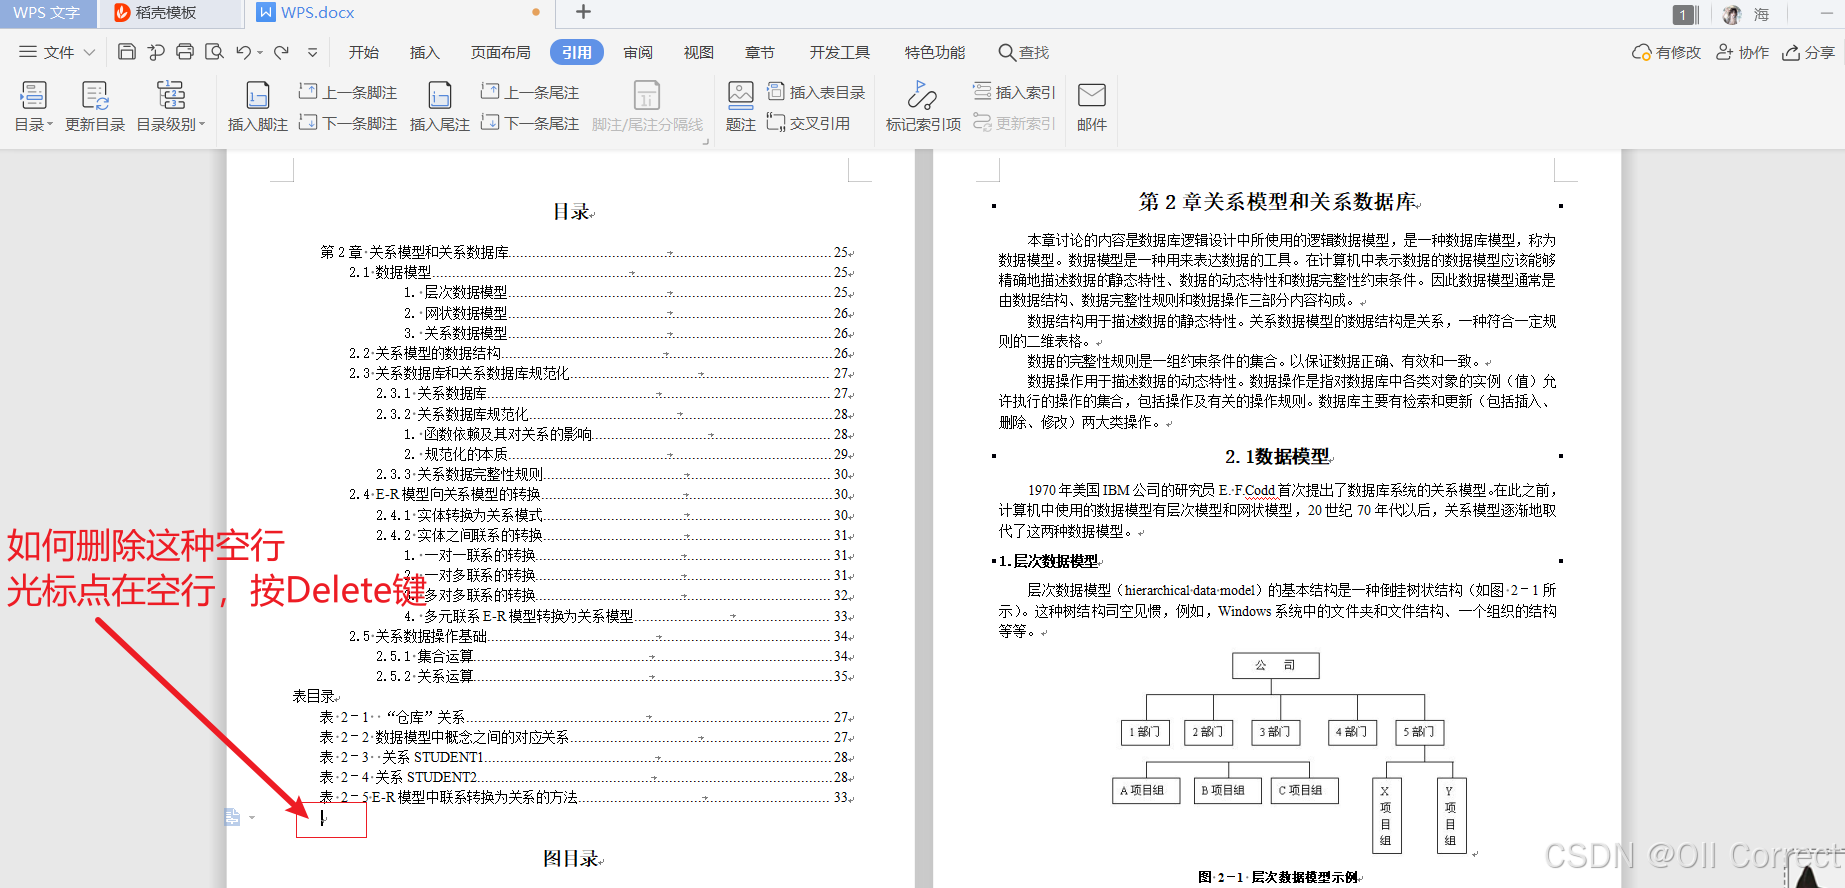Click TOC entry 2.2 关系模型的数据结构
Viewport: 1845px width, 888px height.
(600, 353)
